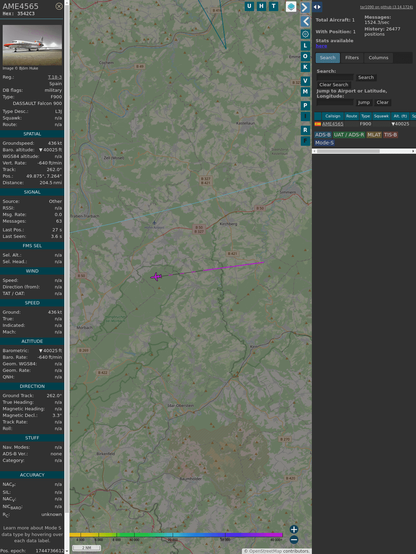
Task: Click the UAT / ADS-R legend chip
Action: (x=349, y=135)
